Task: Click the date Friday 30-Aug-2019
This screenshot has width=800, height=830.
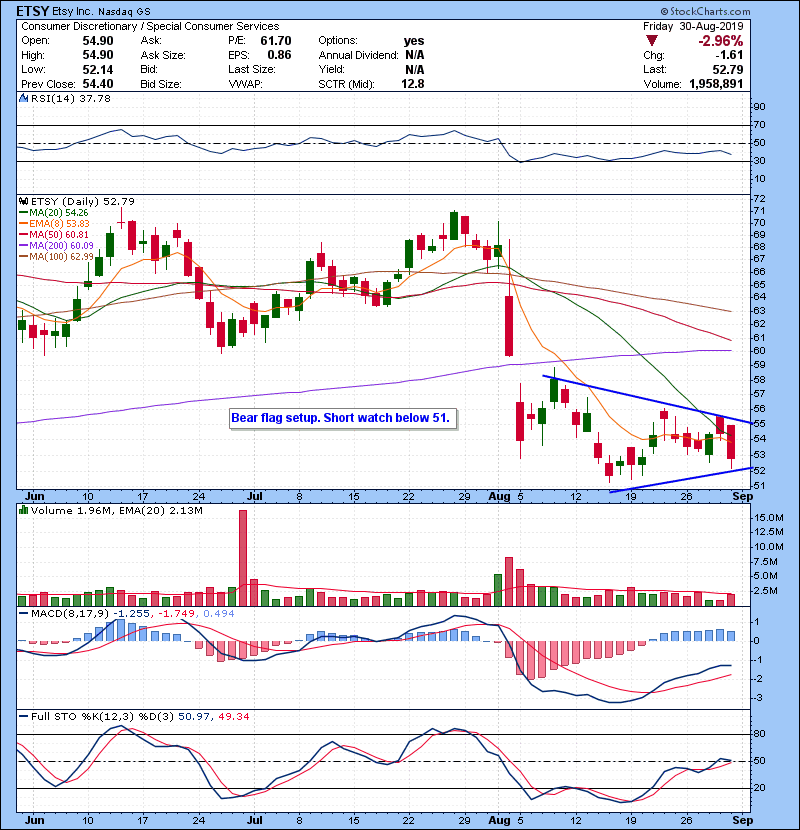Action: pos(693,26)
